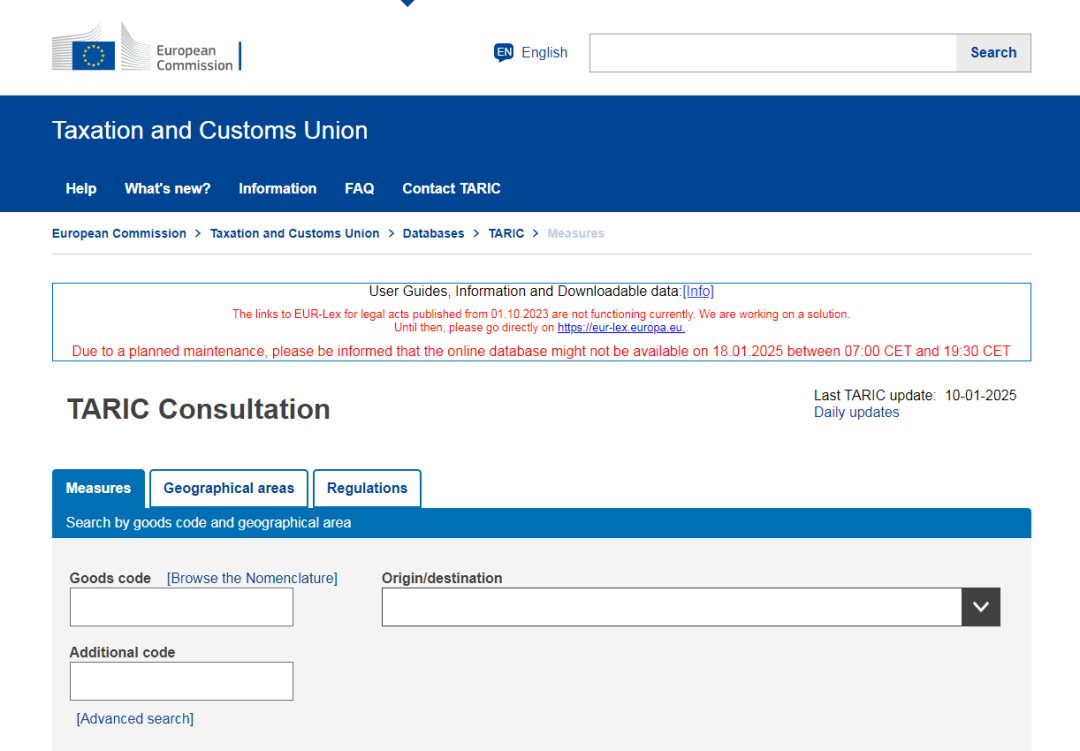Open the What's new? menu item

coord(167,189)
